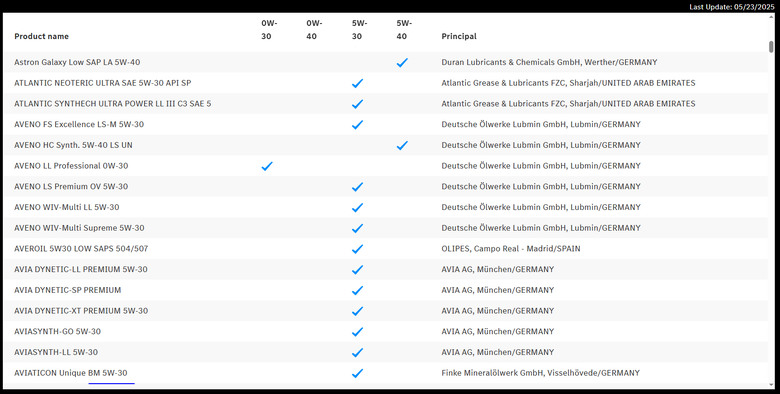
Task: Click checkmark in Astron Galaxy Low SAP row
Action: point(402,63)
